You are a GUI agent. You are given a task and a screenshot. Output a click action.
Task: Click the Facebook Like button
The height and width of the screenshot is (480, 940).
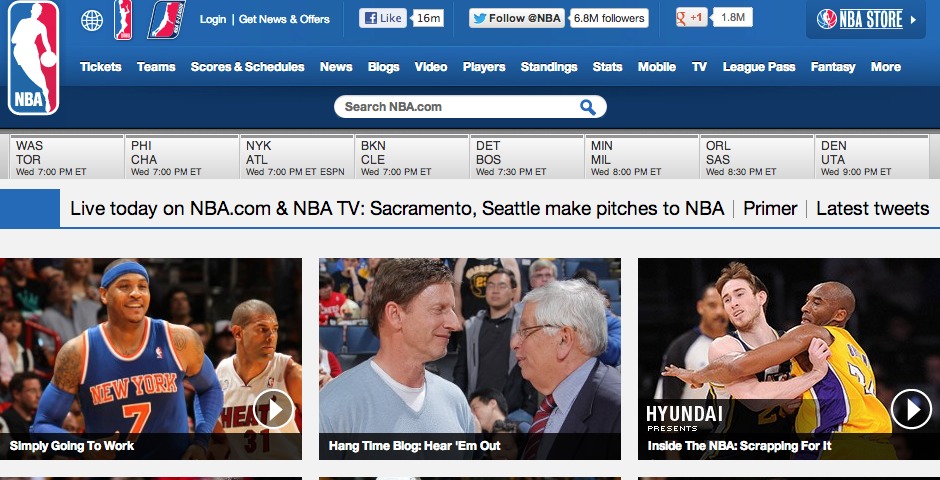[382, 18]
